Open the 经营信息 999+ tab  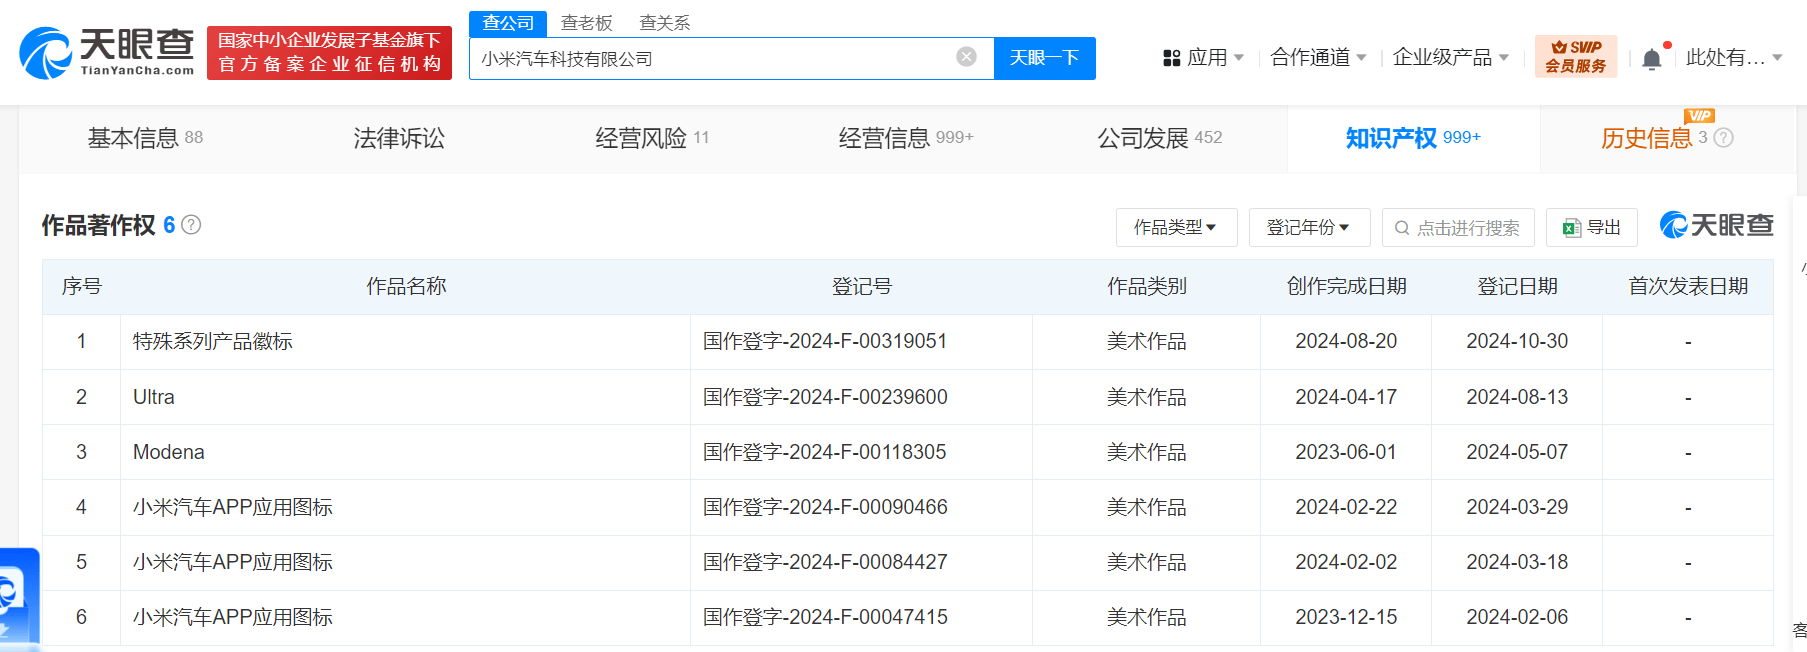tap(906, 138)
